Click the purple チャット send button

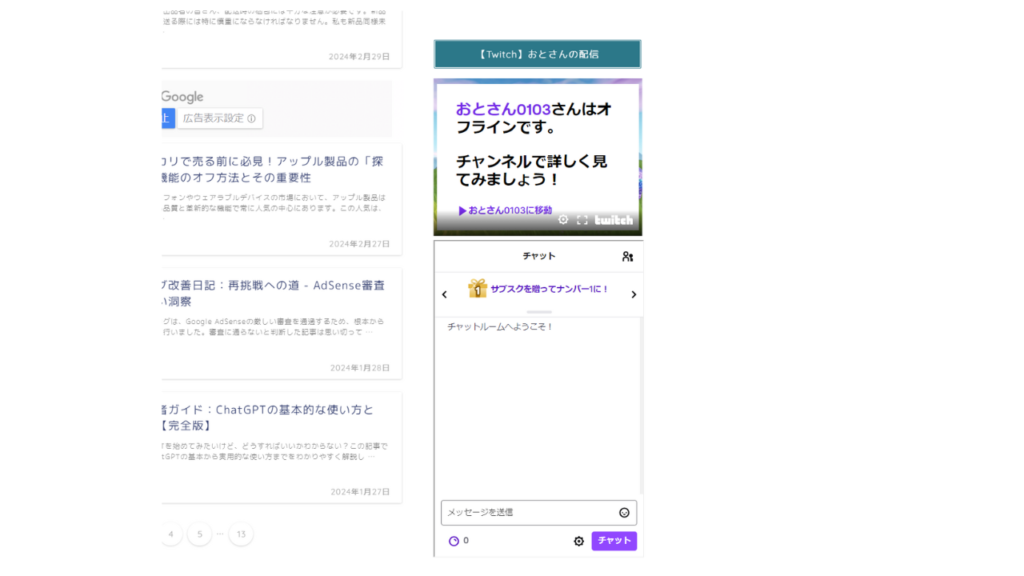point(614,541)
